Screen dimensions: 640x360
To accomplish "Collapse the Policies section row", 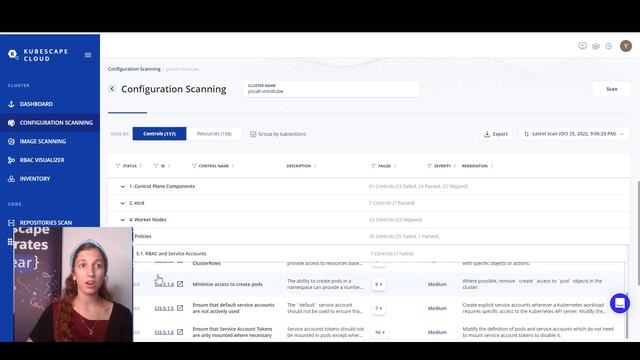I will [x=368, y=236].
